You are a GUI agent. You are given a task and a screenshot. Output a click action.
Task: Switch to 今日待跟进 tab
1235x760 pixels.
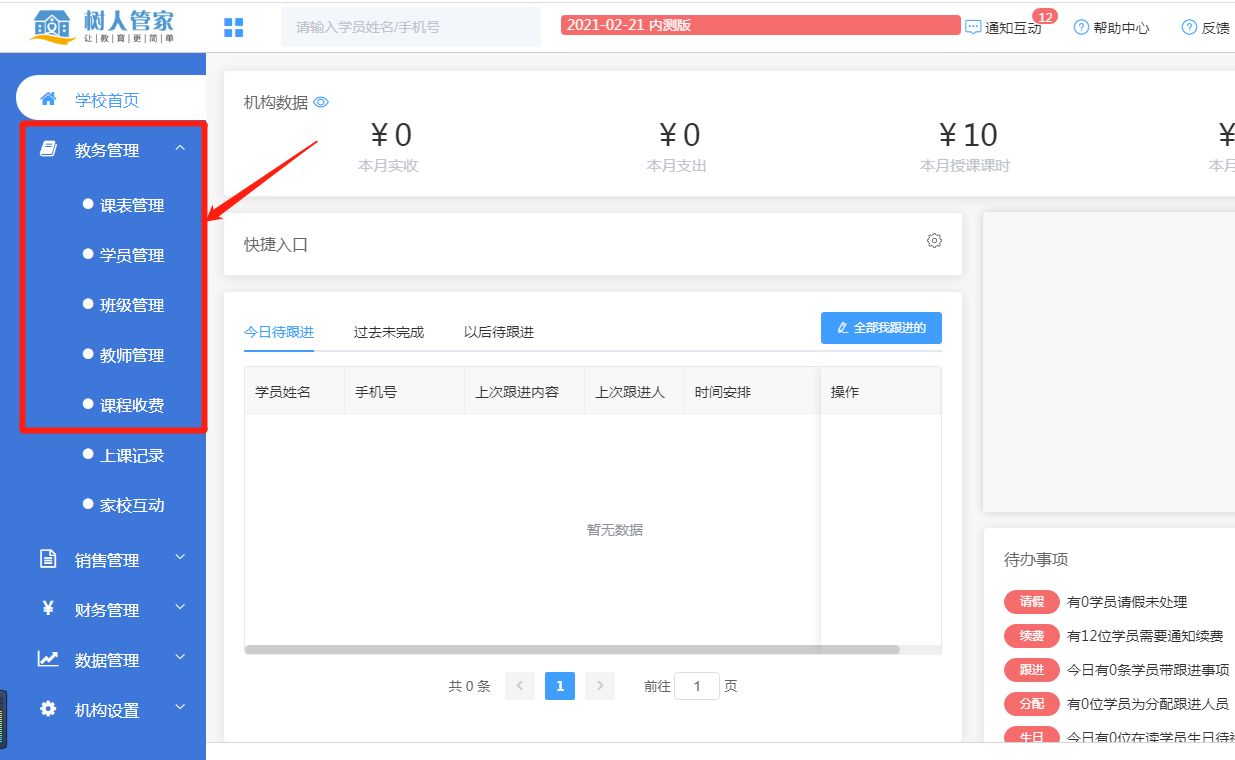[279, 332]
